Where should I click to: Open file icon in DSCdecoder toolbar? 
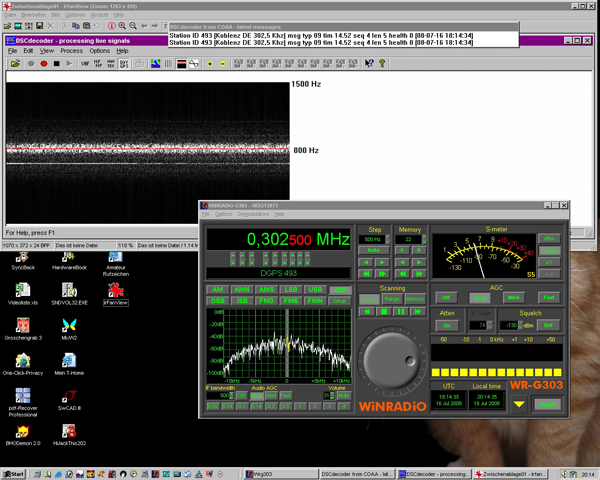15,64
